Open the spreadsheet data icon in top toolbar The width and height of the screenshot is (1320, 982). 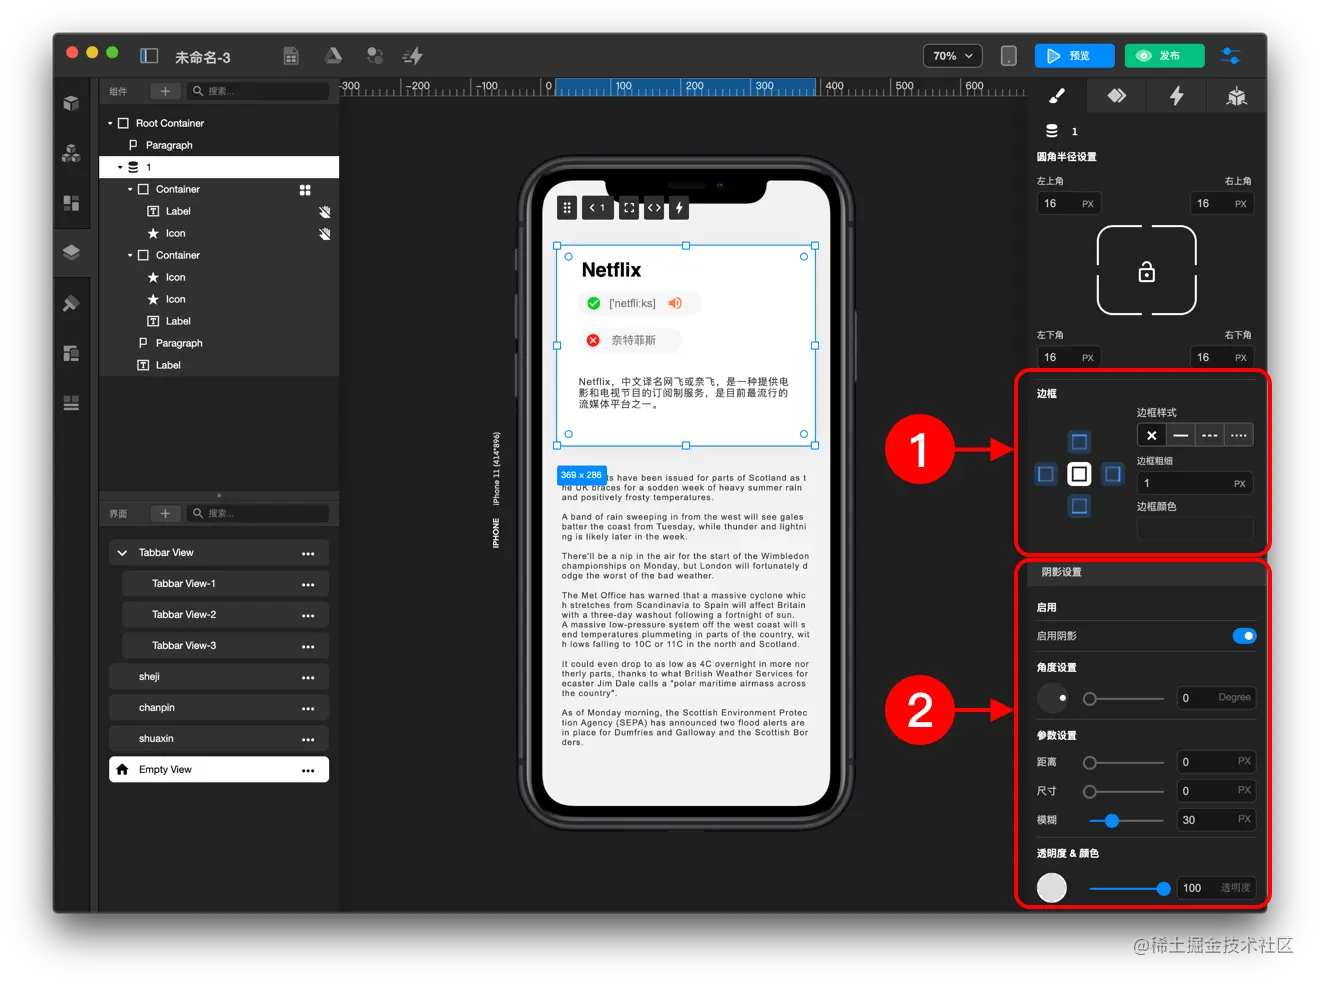[x=291, y=56]
